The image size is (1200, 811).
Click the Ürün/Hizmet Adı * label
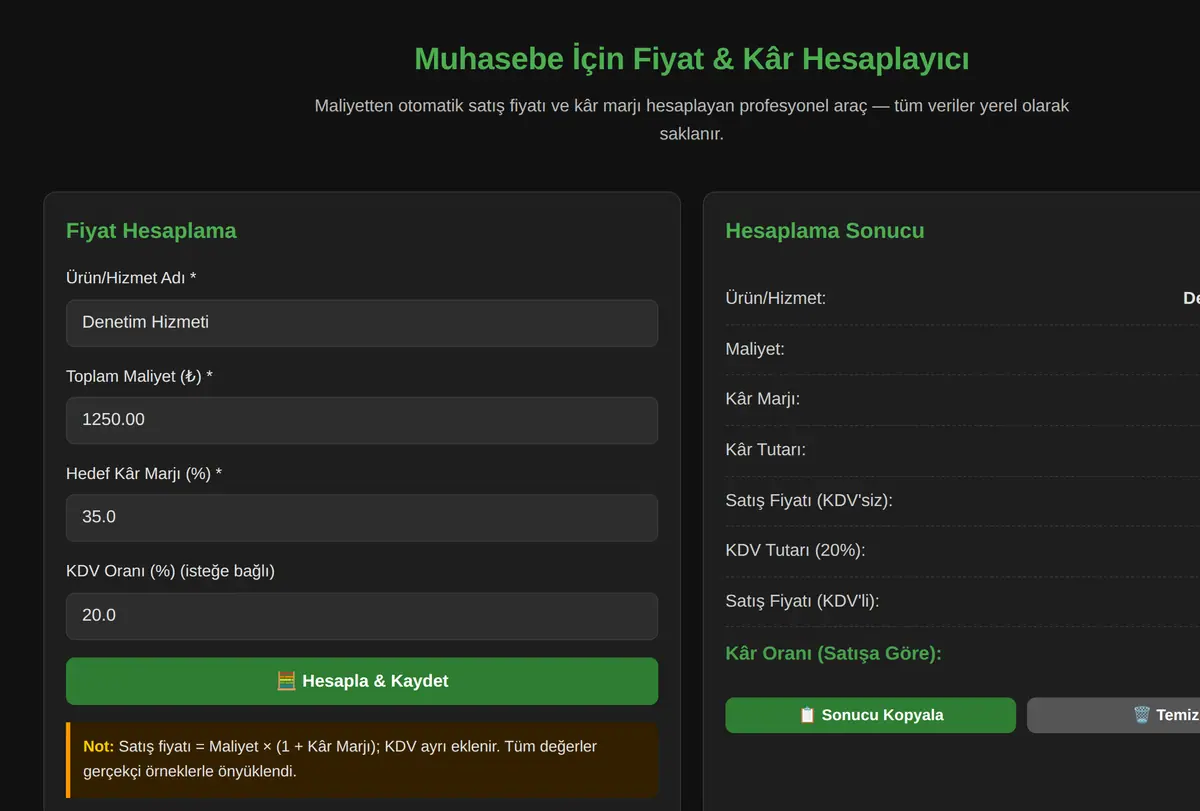131,278
